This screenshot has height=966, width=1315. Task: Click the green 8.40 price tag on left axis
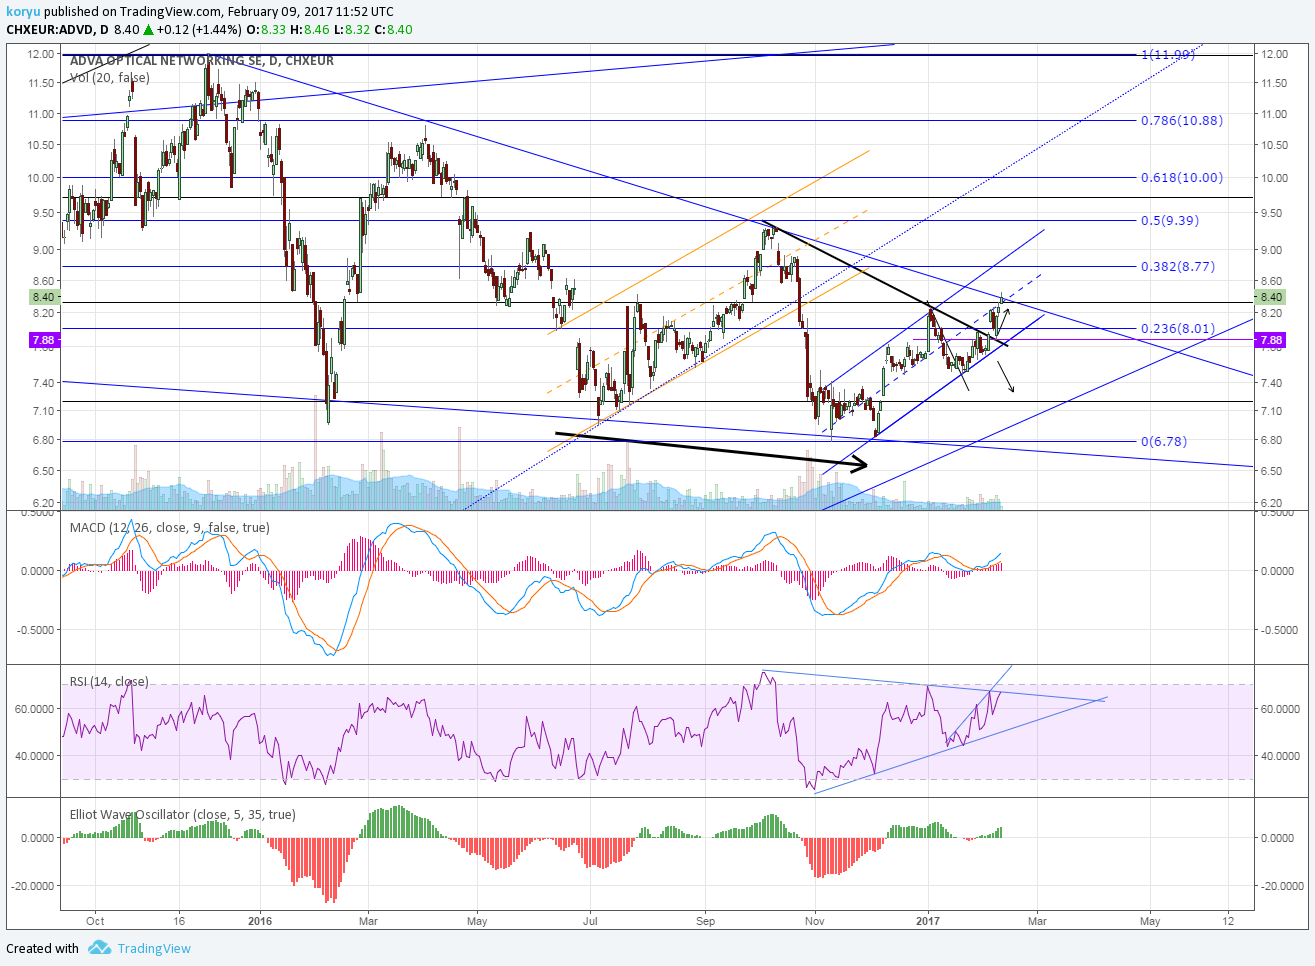tap(43, 297)
